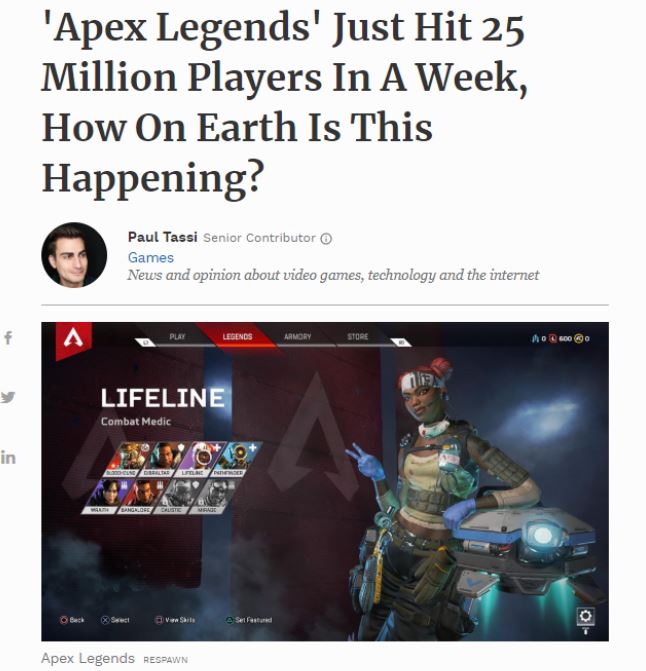Click the View Skills prompt
Image resolution: width=646 pixels, height=671 pixels.
pos(175,620)
